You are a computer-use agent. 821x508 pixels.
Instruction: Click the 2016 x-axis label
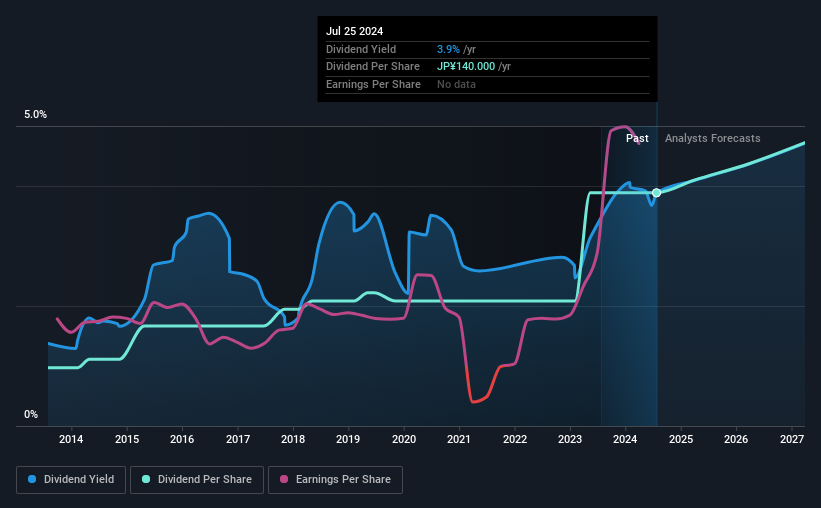[182, 439]
